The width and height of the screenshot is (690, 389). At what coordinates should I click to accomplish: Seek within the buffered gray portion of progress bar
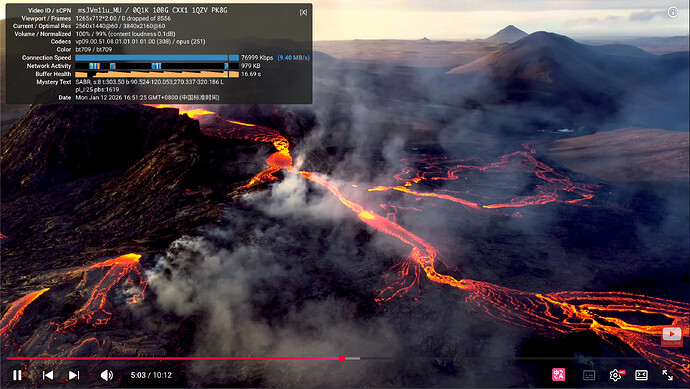pyautogui.click(x=352, y=358)
